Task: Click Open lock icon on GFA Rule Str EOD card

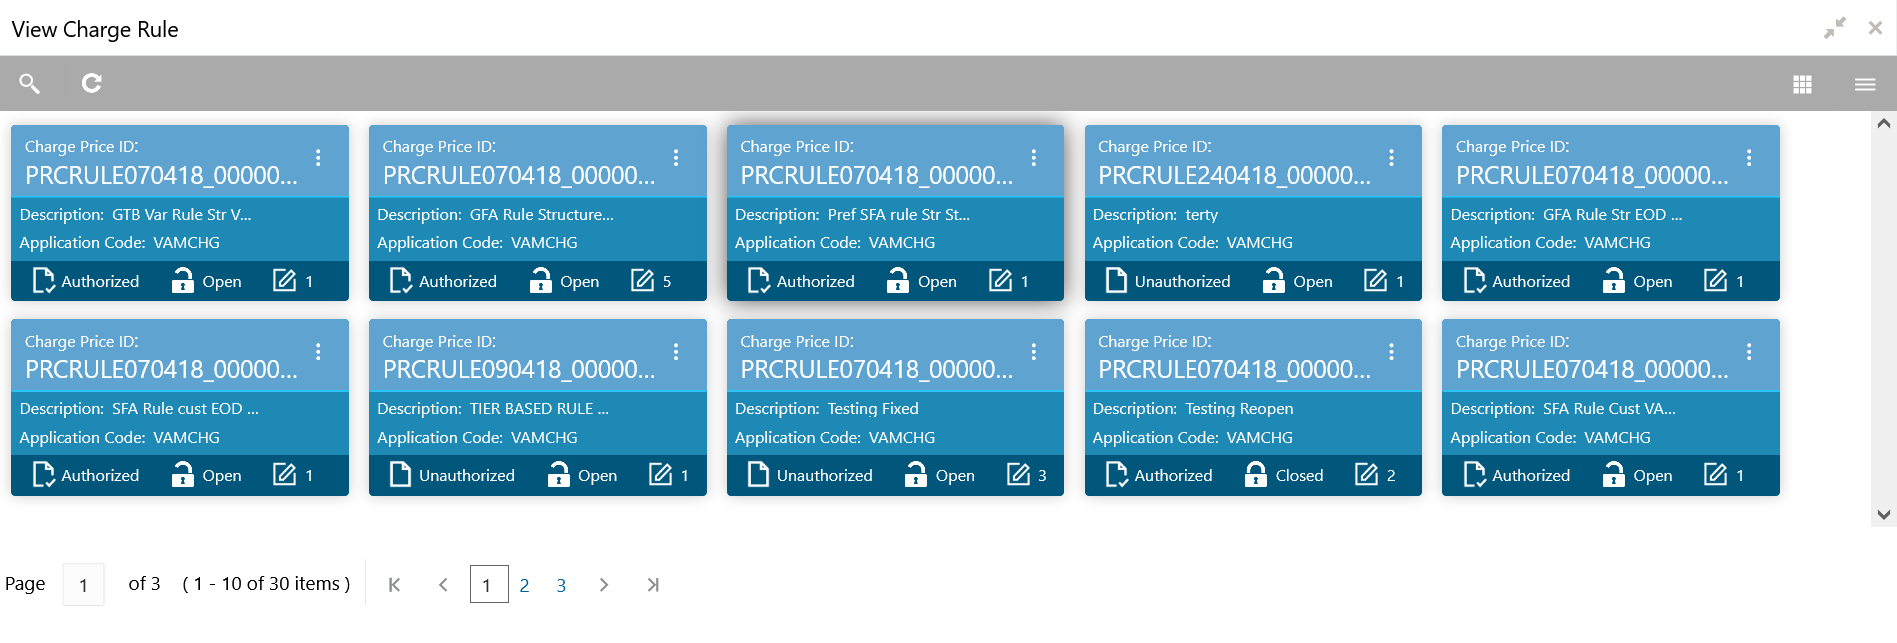Action: pyautogui.click(x=1613, y=281)
